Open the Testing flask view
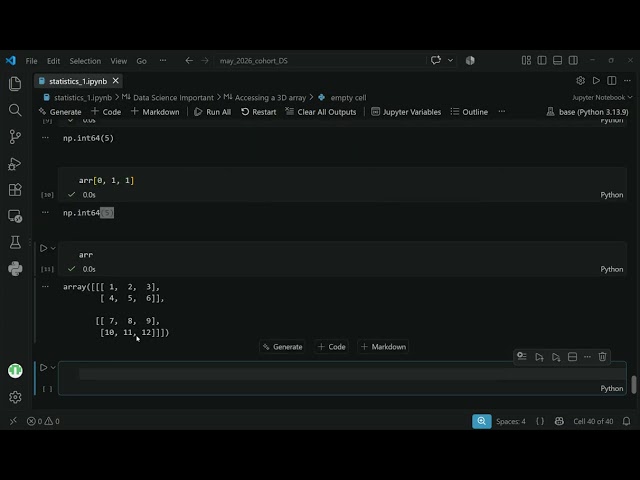Viewport: 640px width, 480px height. click(x=15, y=242)
